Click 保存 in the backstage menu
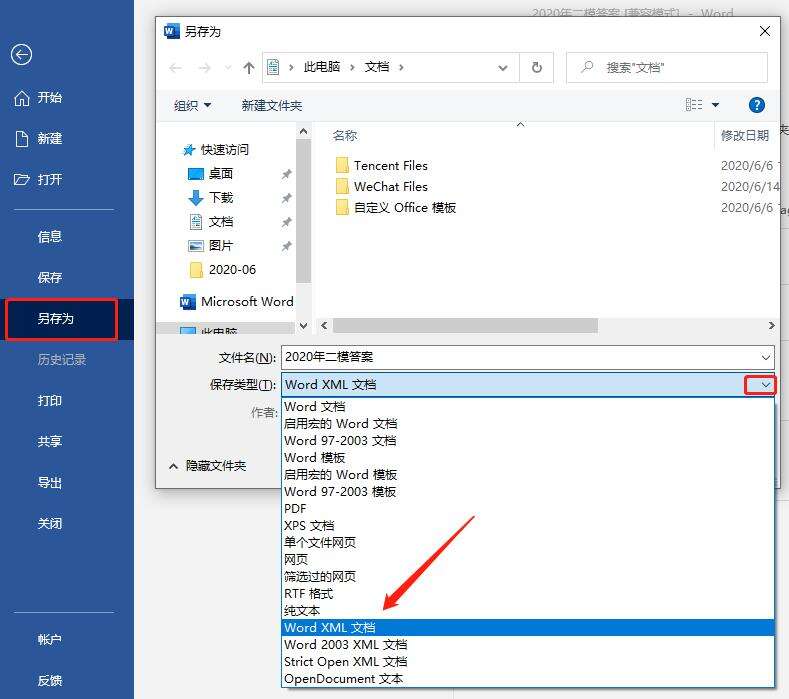The image size is (789, 699). pos(49,277)
